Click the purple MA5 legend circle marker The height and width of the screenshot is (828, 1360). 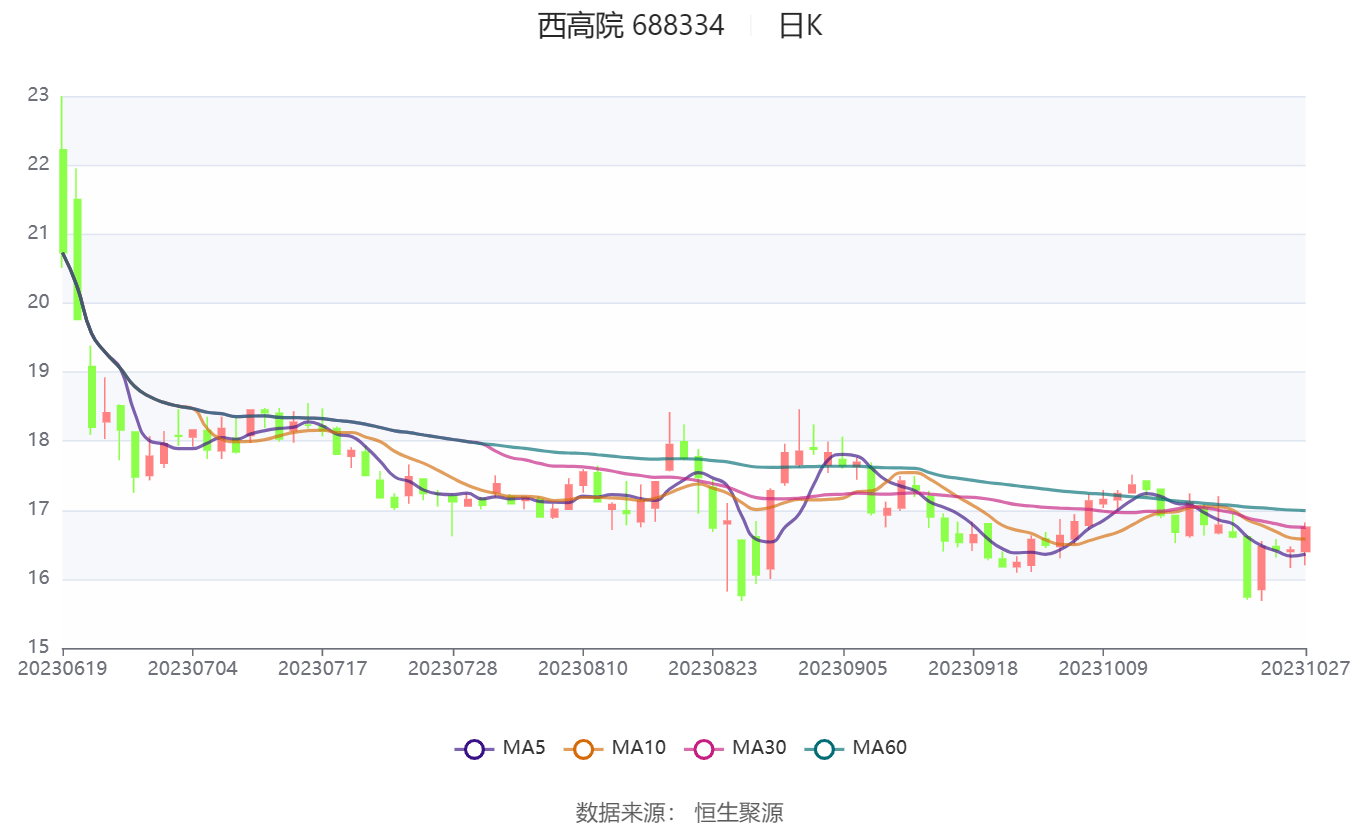tap(474, 748)
